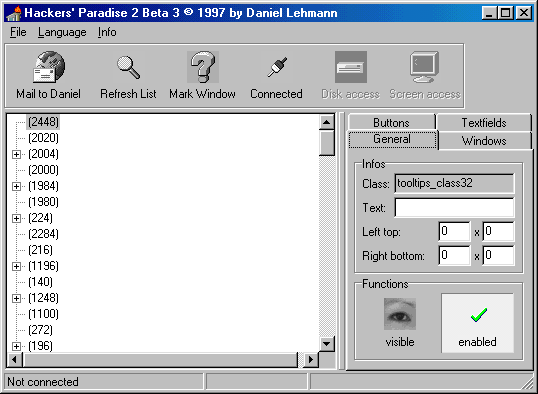This screenshot has height=394, width=538.
Task: Select the (140) tree entry
Action: click(x=40, y=282)
